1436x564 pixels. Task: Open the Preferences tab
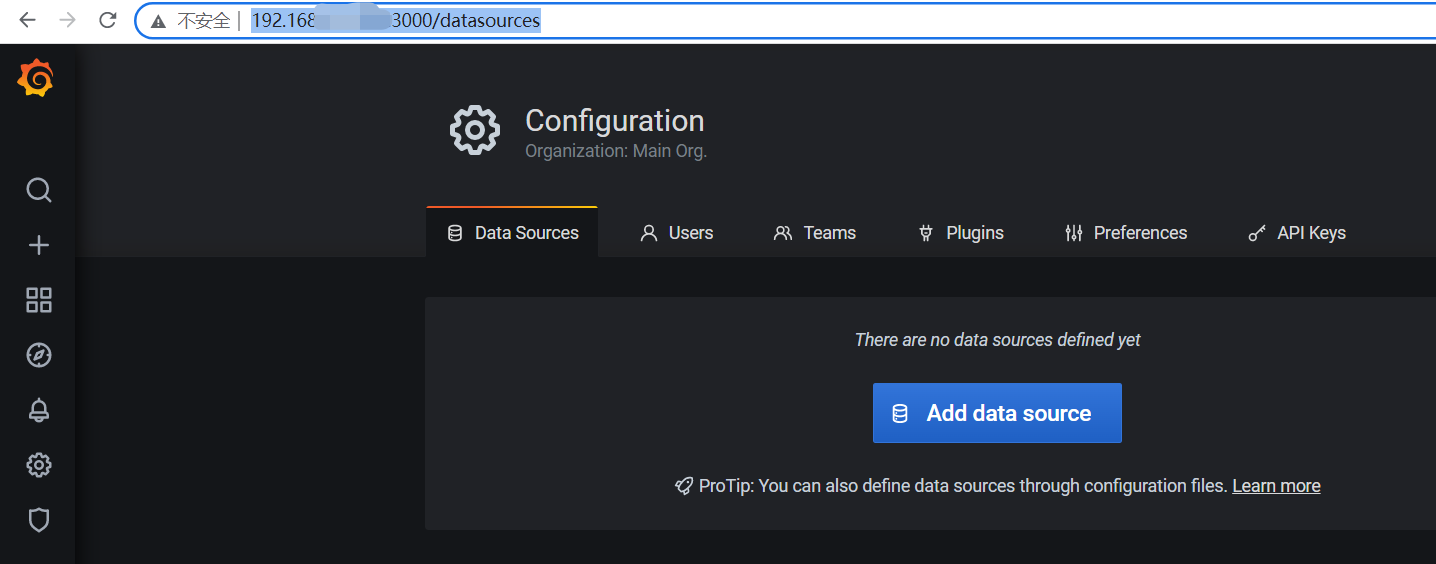click(1126, 233)
